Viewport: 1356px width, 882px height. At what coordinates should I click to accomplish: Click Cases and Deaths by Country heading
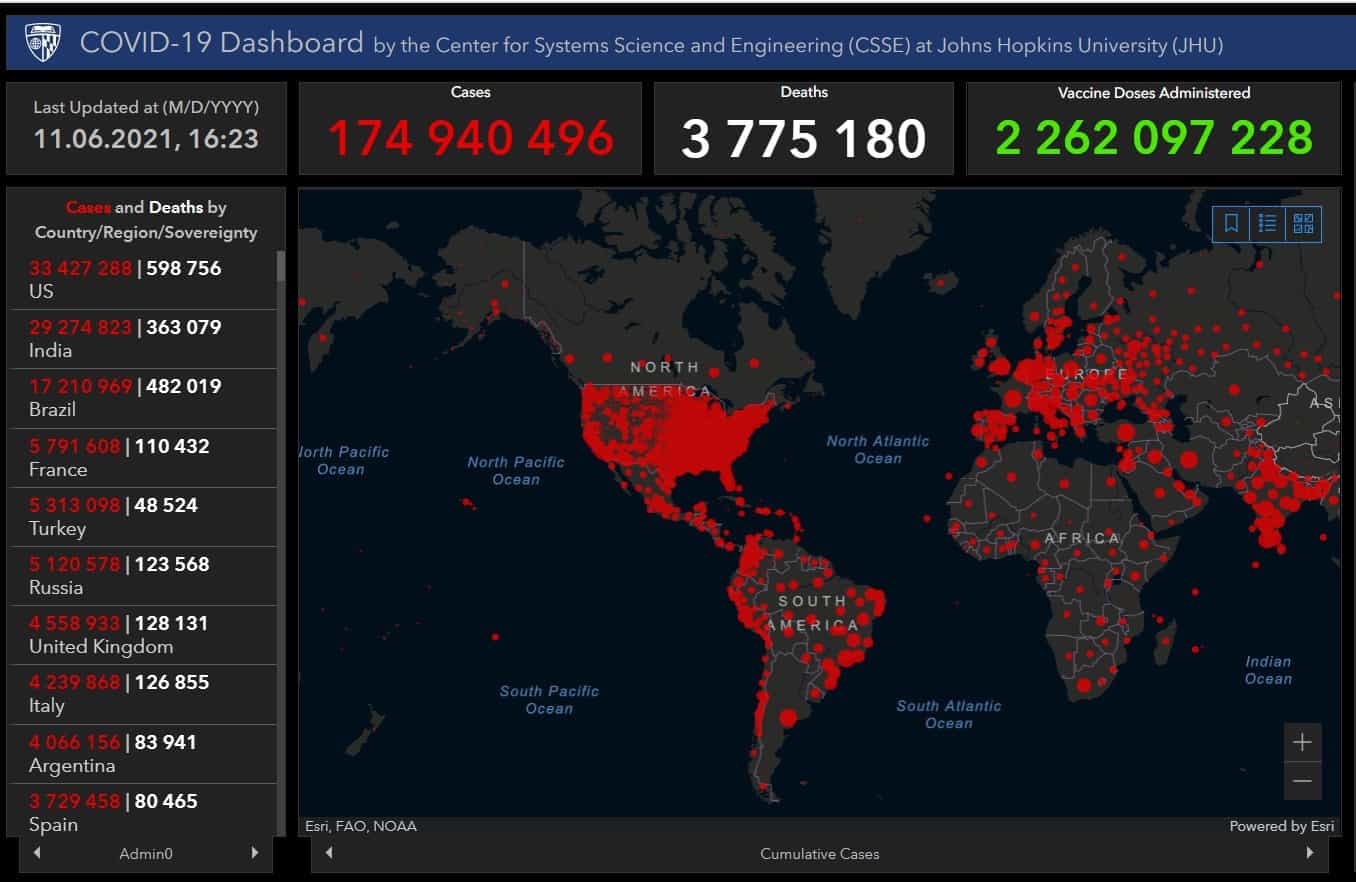146,220
